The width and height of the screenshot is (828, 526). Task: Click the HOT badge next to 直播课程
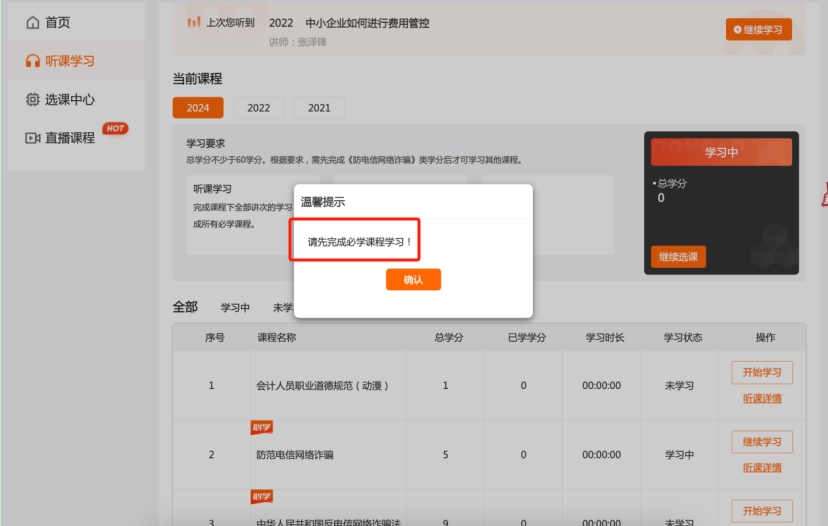point(115,128)
